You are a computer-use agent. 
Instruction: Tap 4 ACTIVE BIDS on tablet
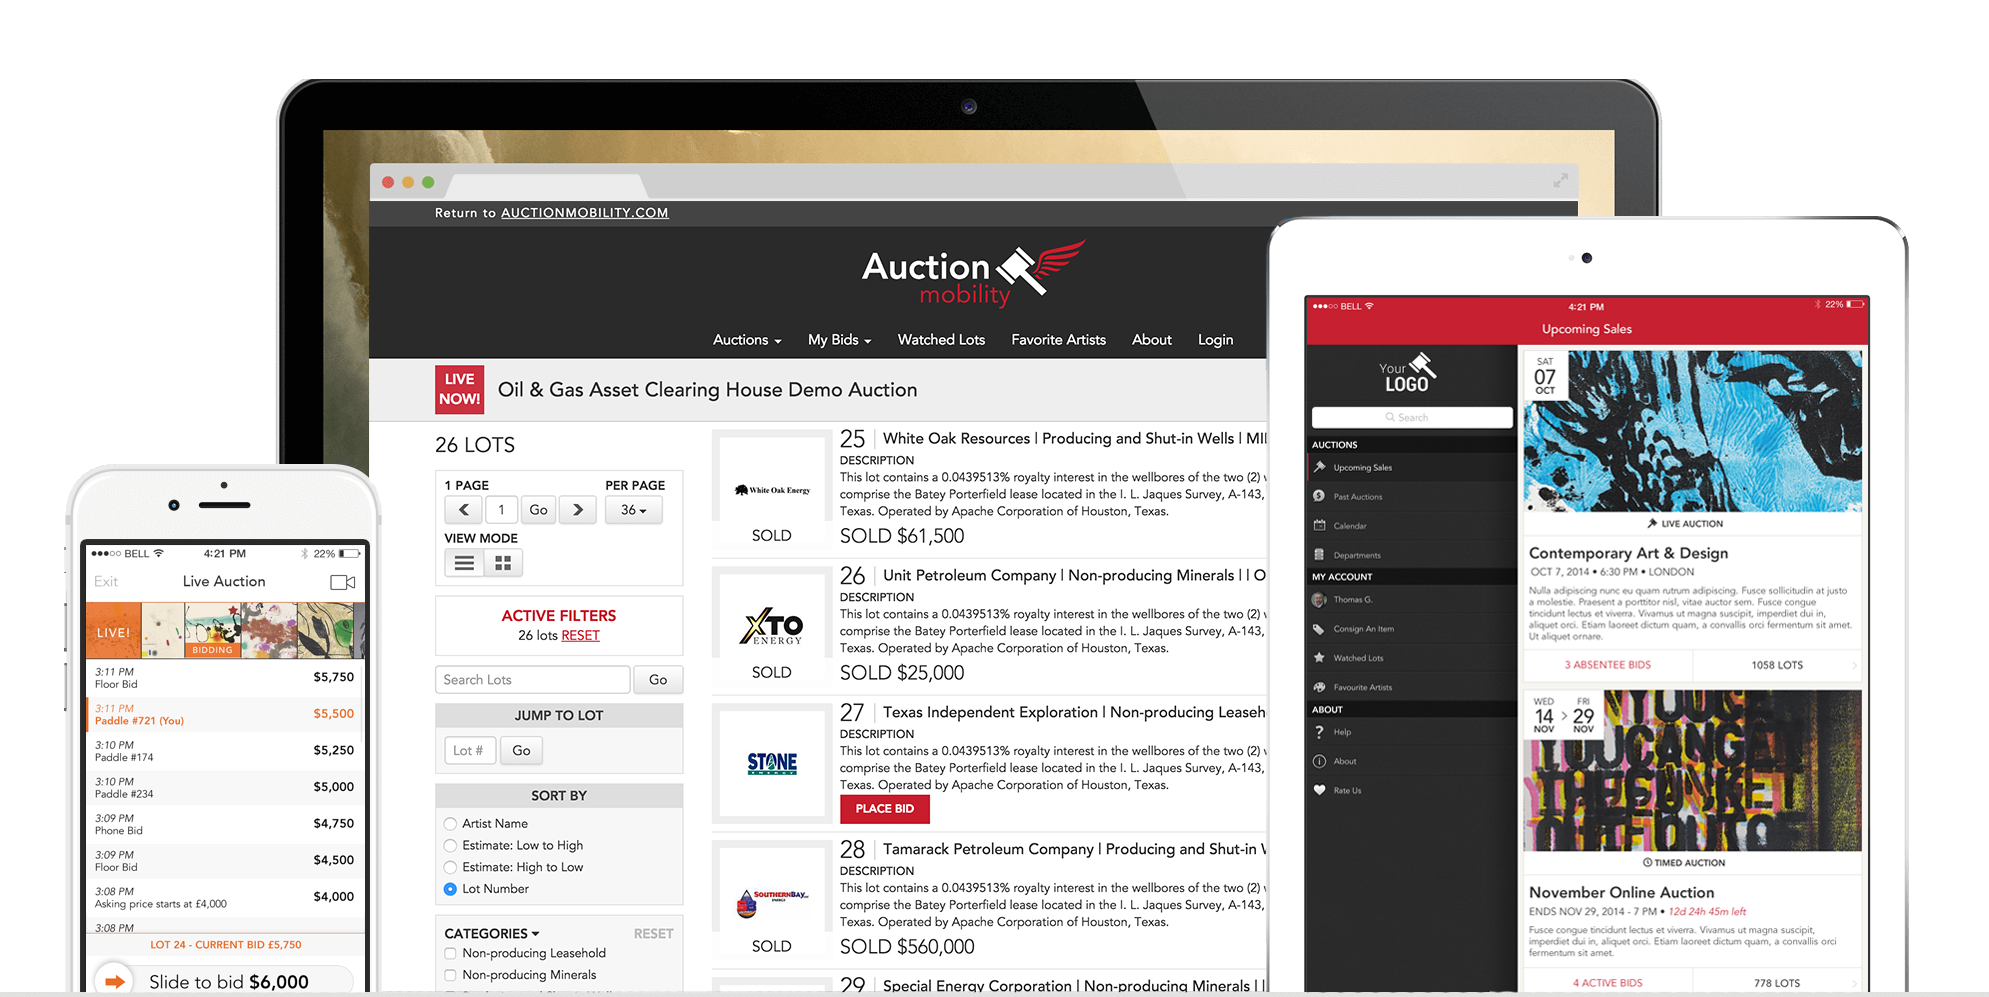1608,983
